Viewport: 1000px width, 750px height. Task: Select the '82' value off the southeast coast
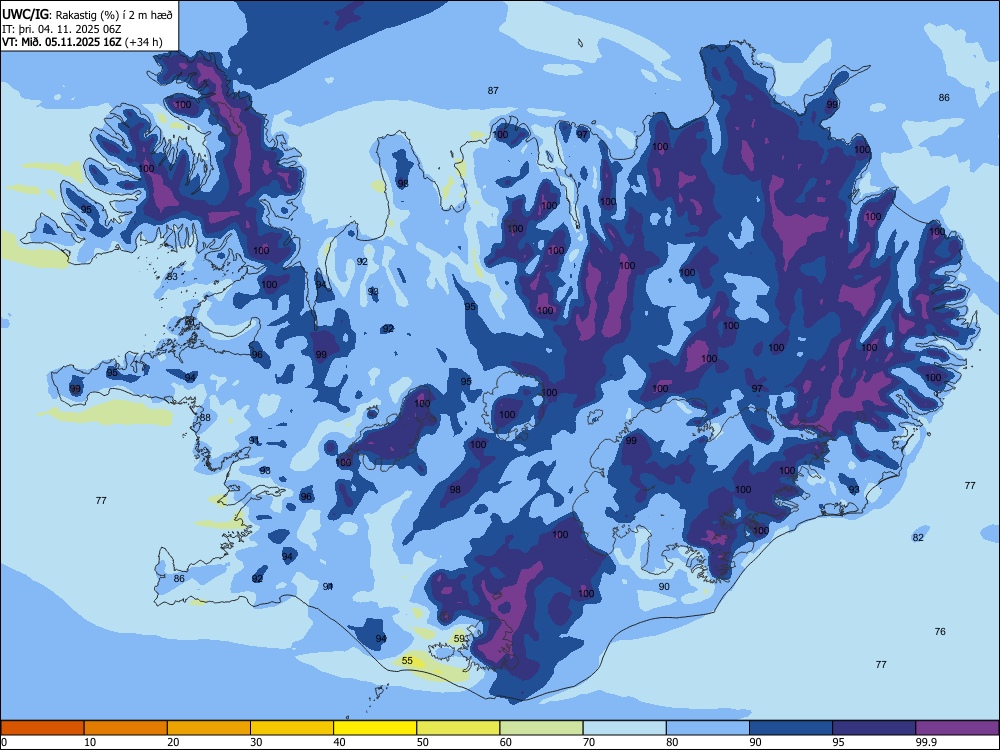pos(918,538)
